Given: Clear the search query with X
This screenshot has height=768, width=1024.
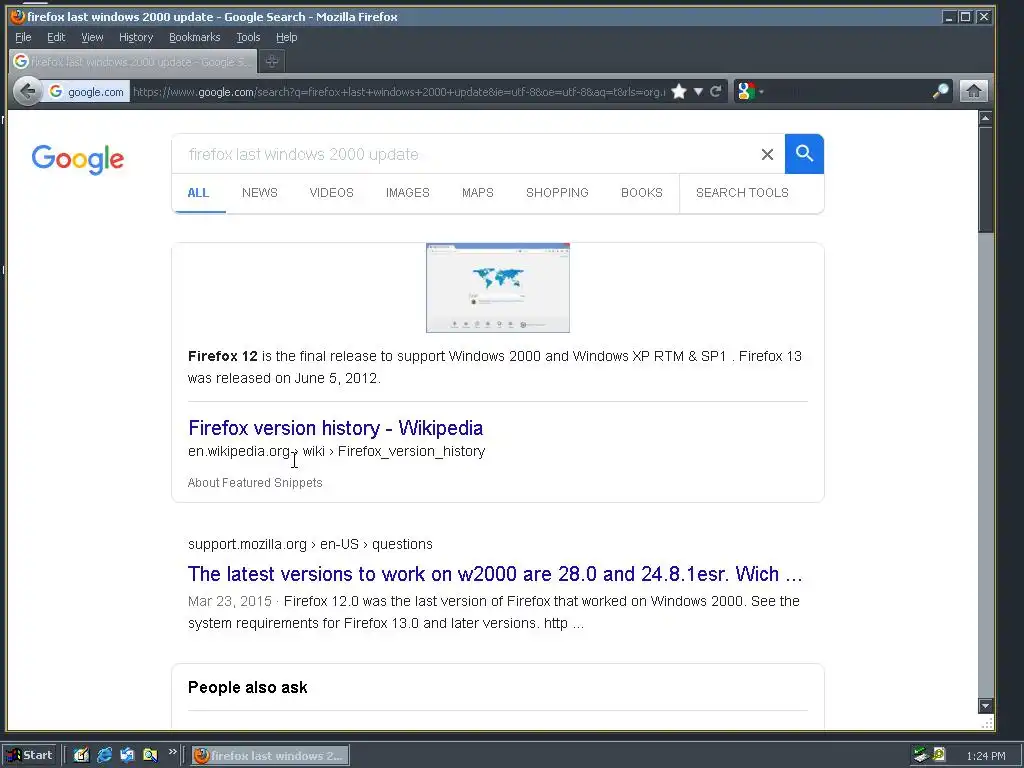Looking at the screenshot, I should coord(767,154).
